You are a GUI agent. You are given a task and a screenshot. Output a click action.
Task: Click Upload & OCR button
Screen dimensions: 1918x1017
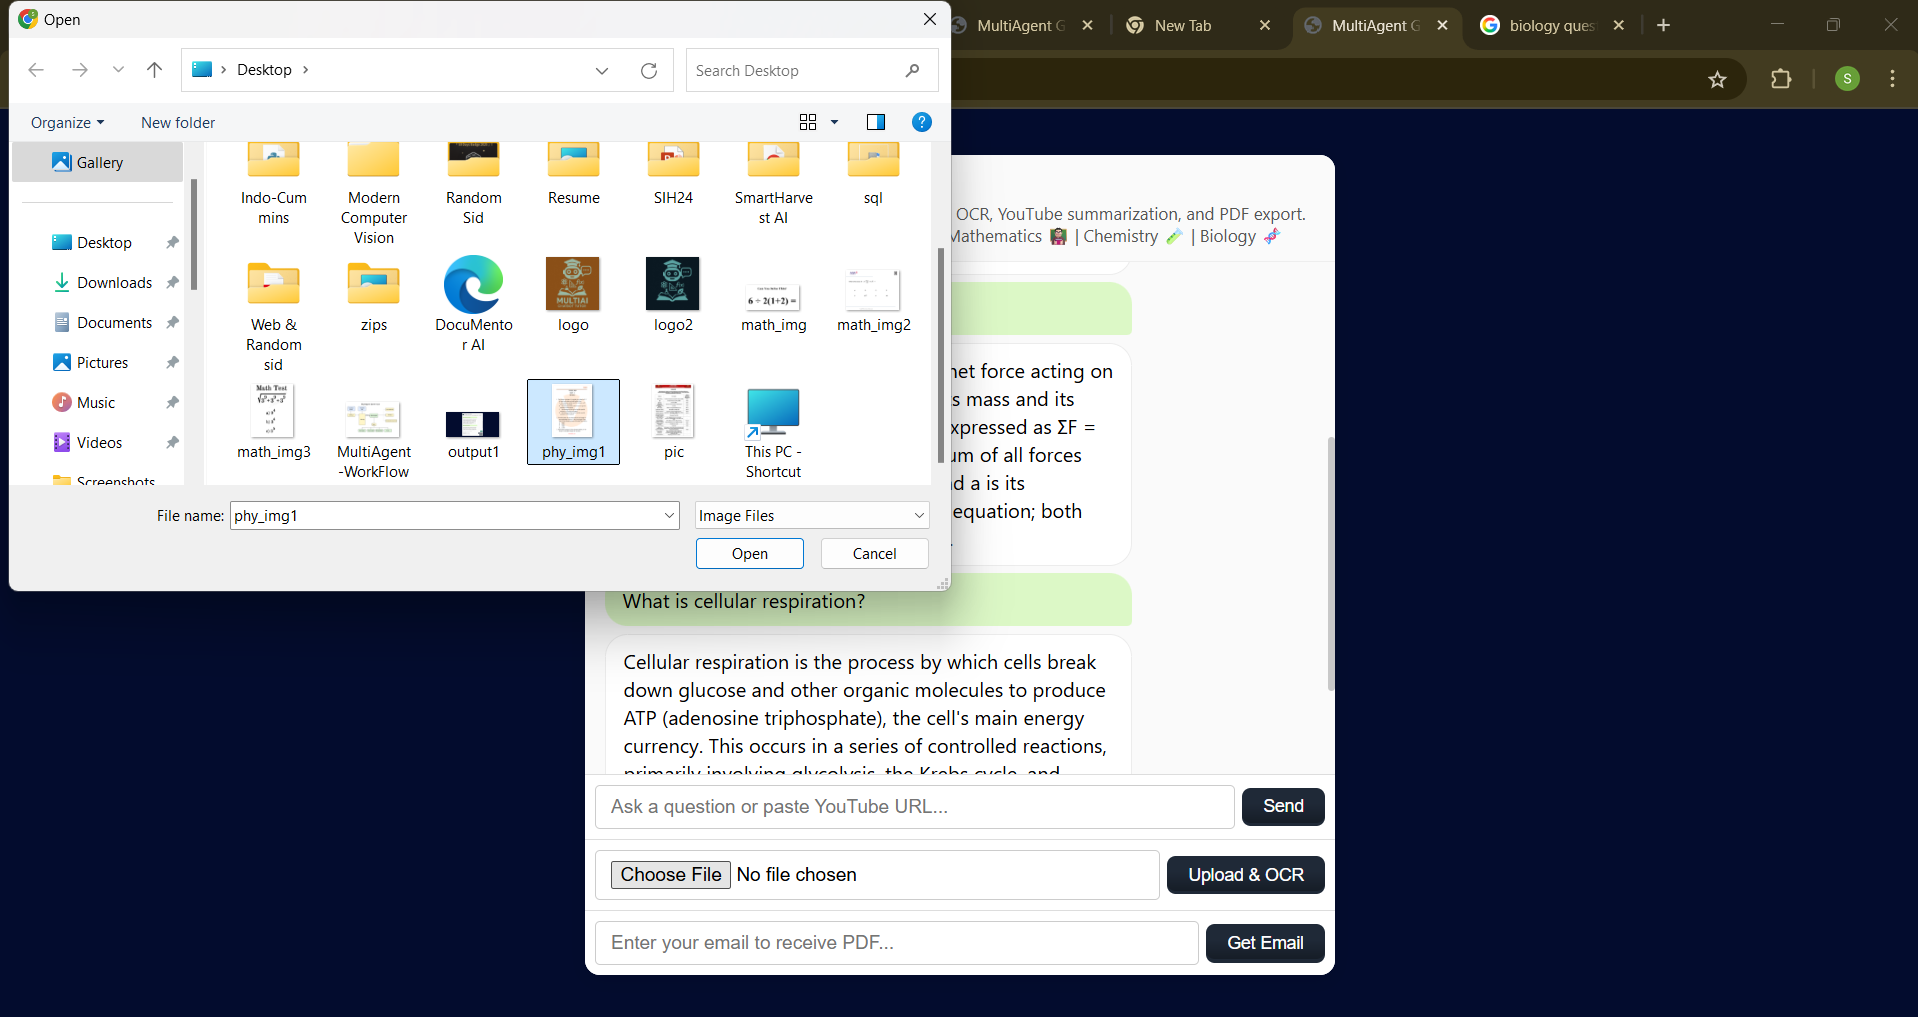1246,875
